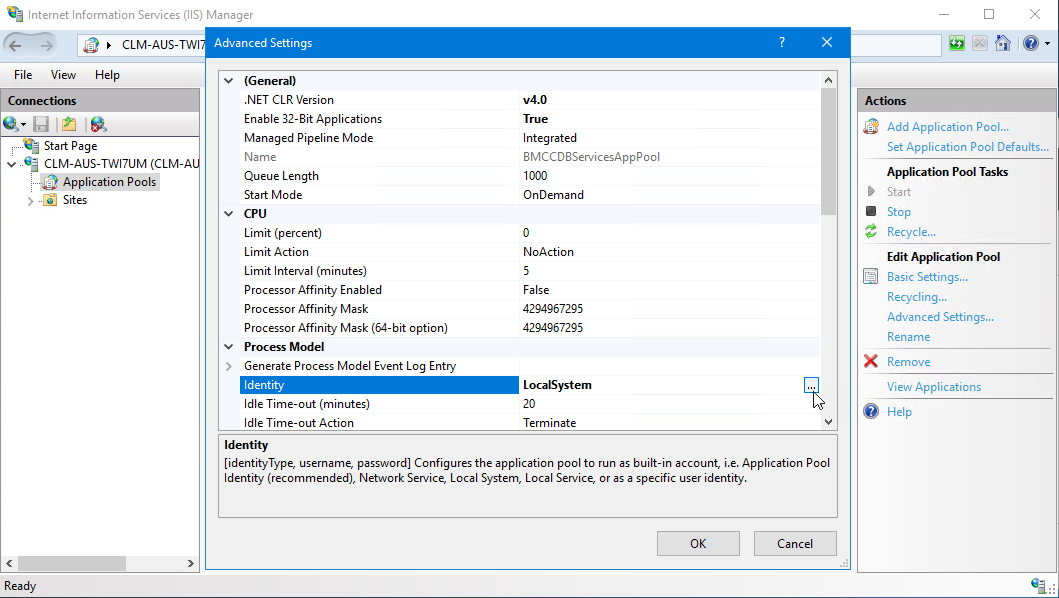
Task: Open the File menu
Action: (23, 75)
